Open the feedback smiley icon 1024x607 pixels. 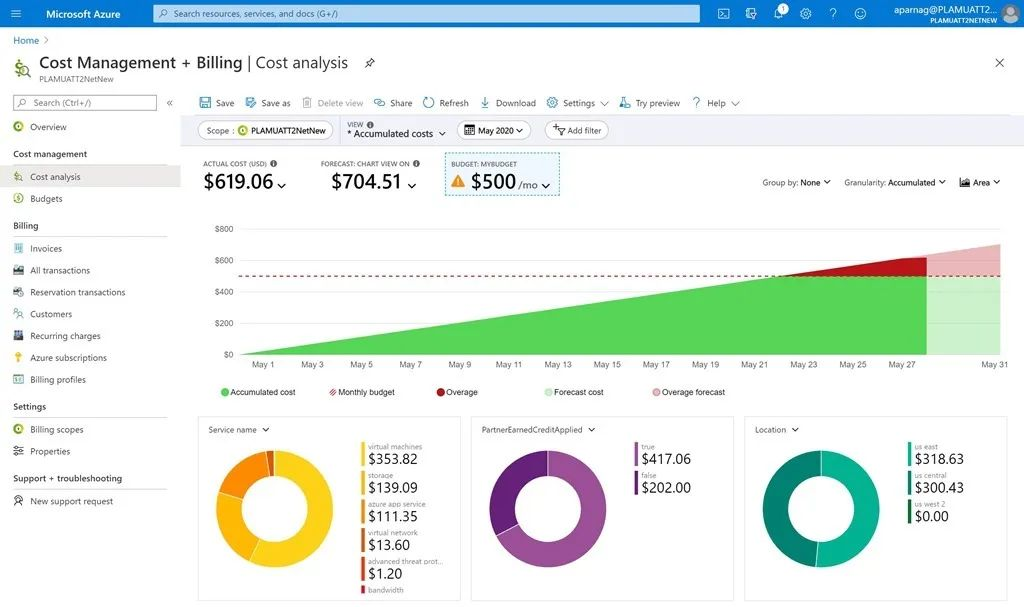(861, 13)
